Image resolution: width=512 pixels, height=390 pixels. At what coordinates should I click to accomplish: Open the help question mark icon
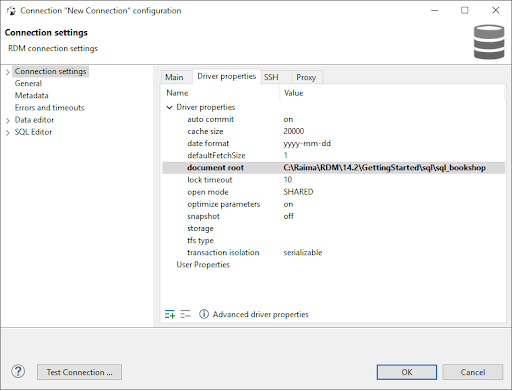(18, 371)
